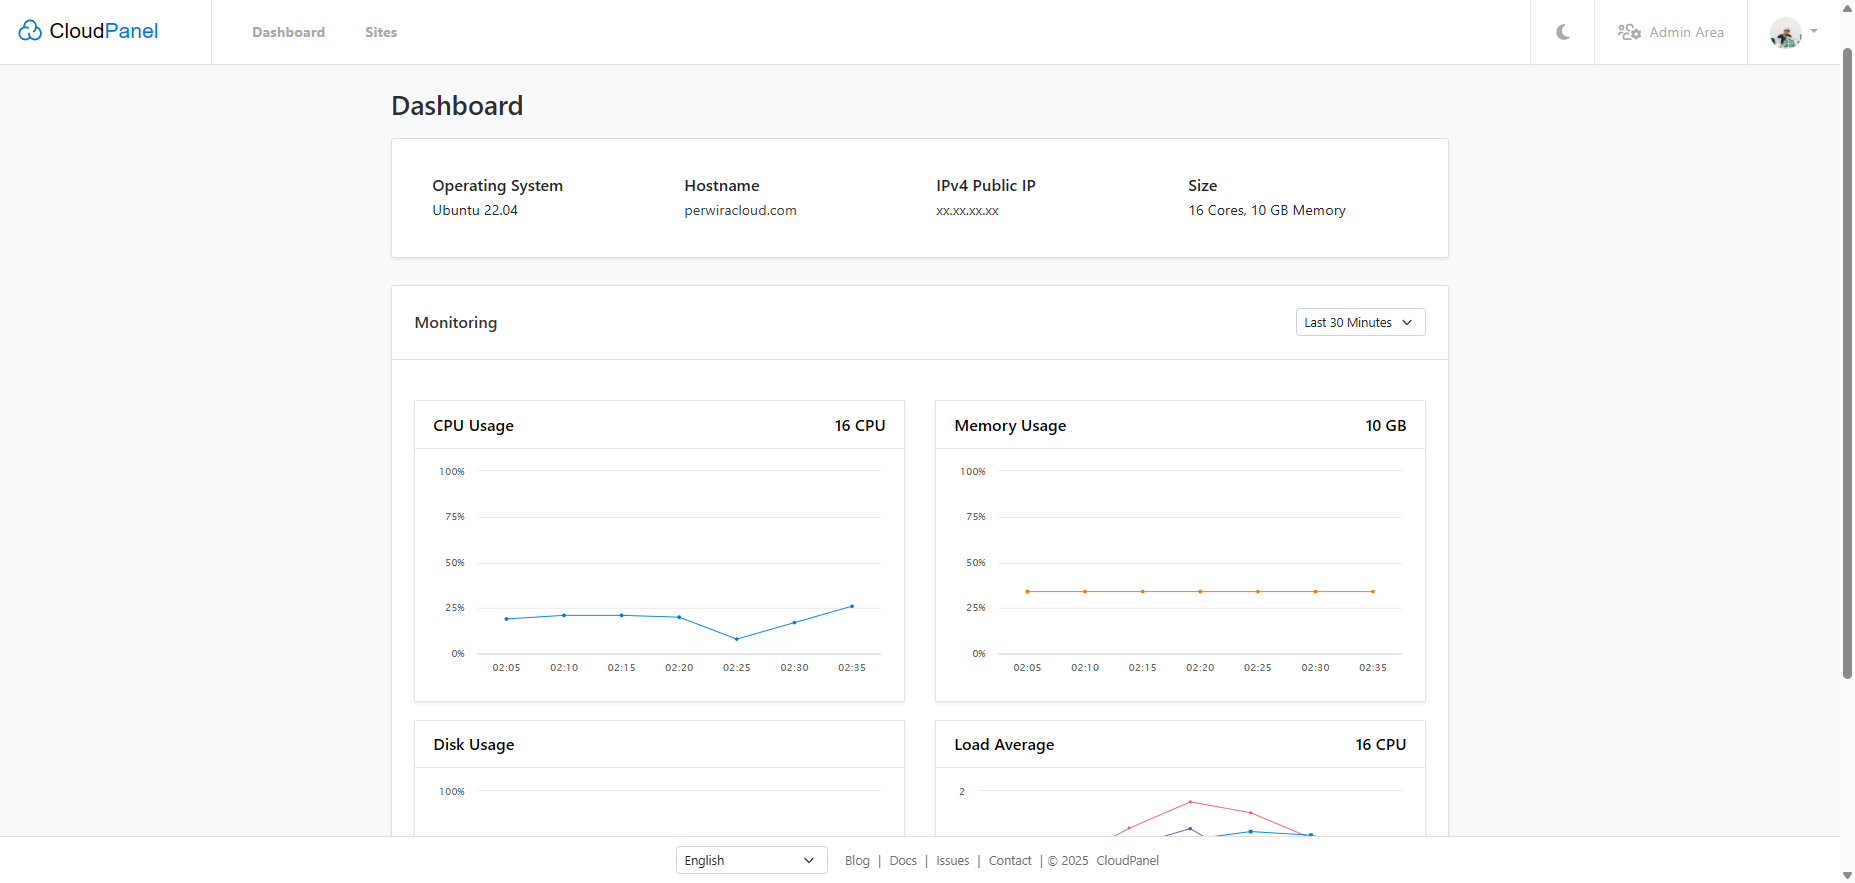Open the Sites tab
Screen dimensions: 1855x883
click(381, 32)
